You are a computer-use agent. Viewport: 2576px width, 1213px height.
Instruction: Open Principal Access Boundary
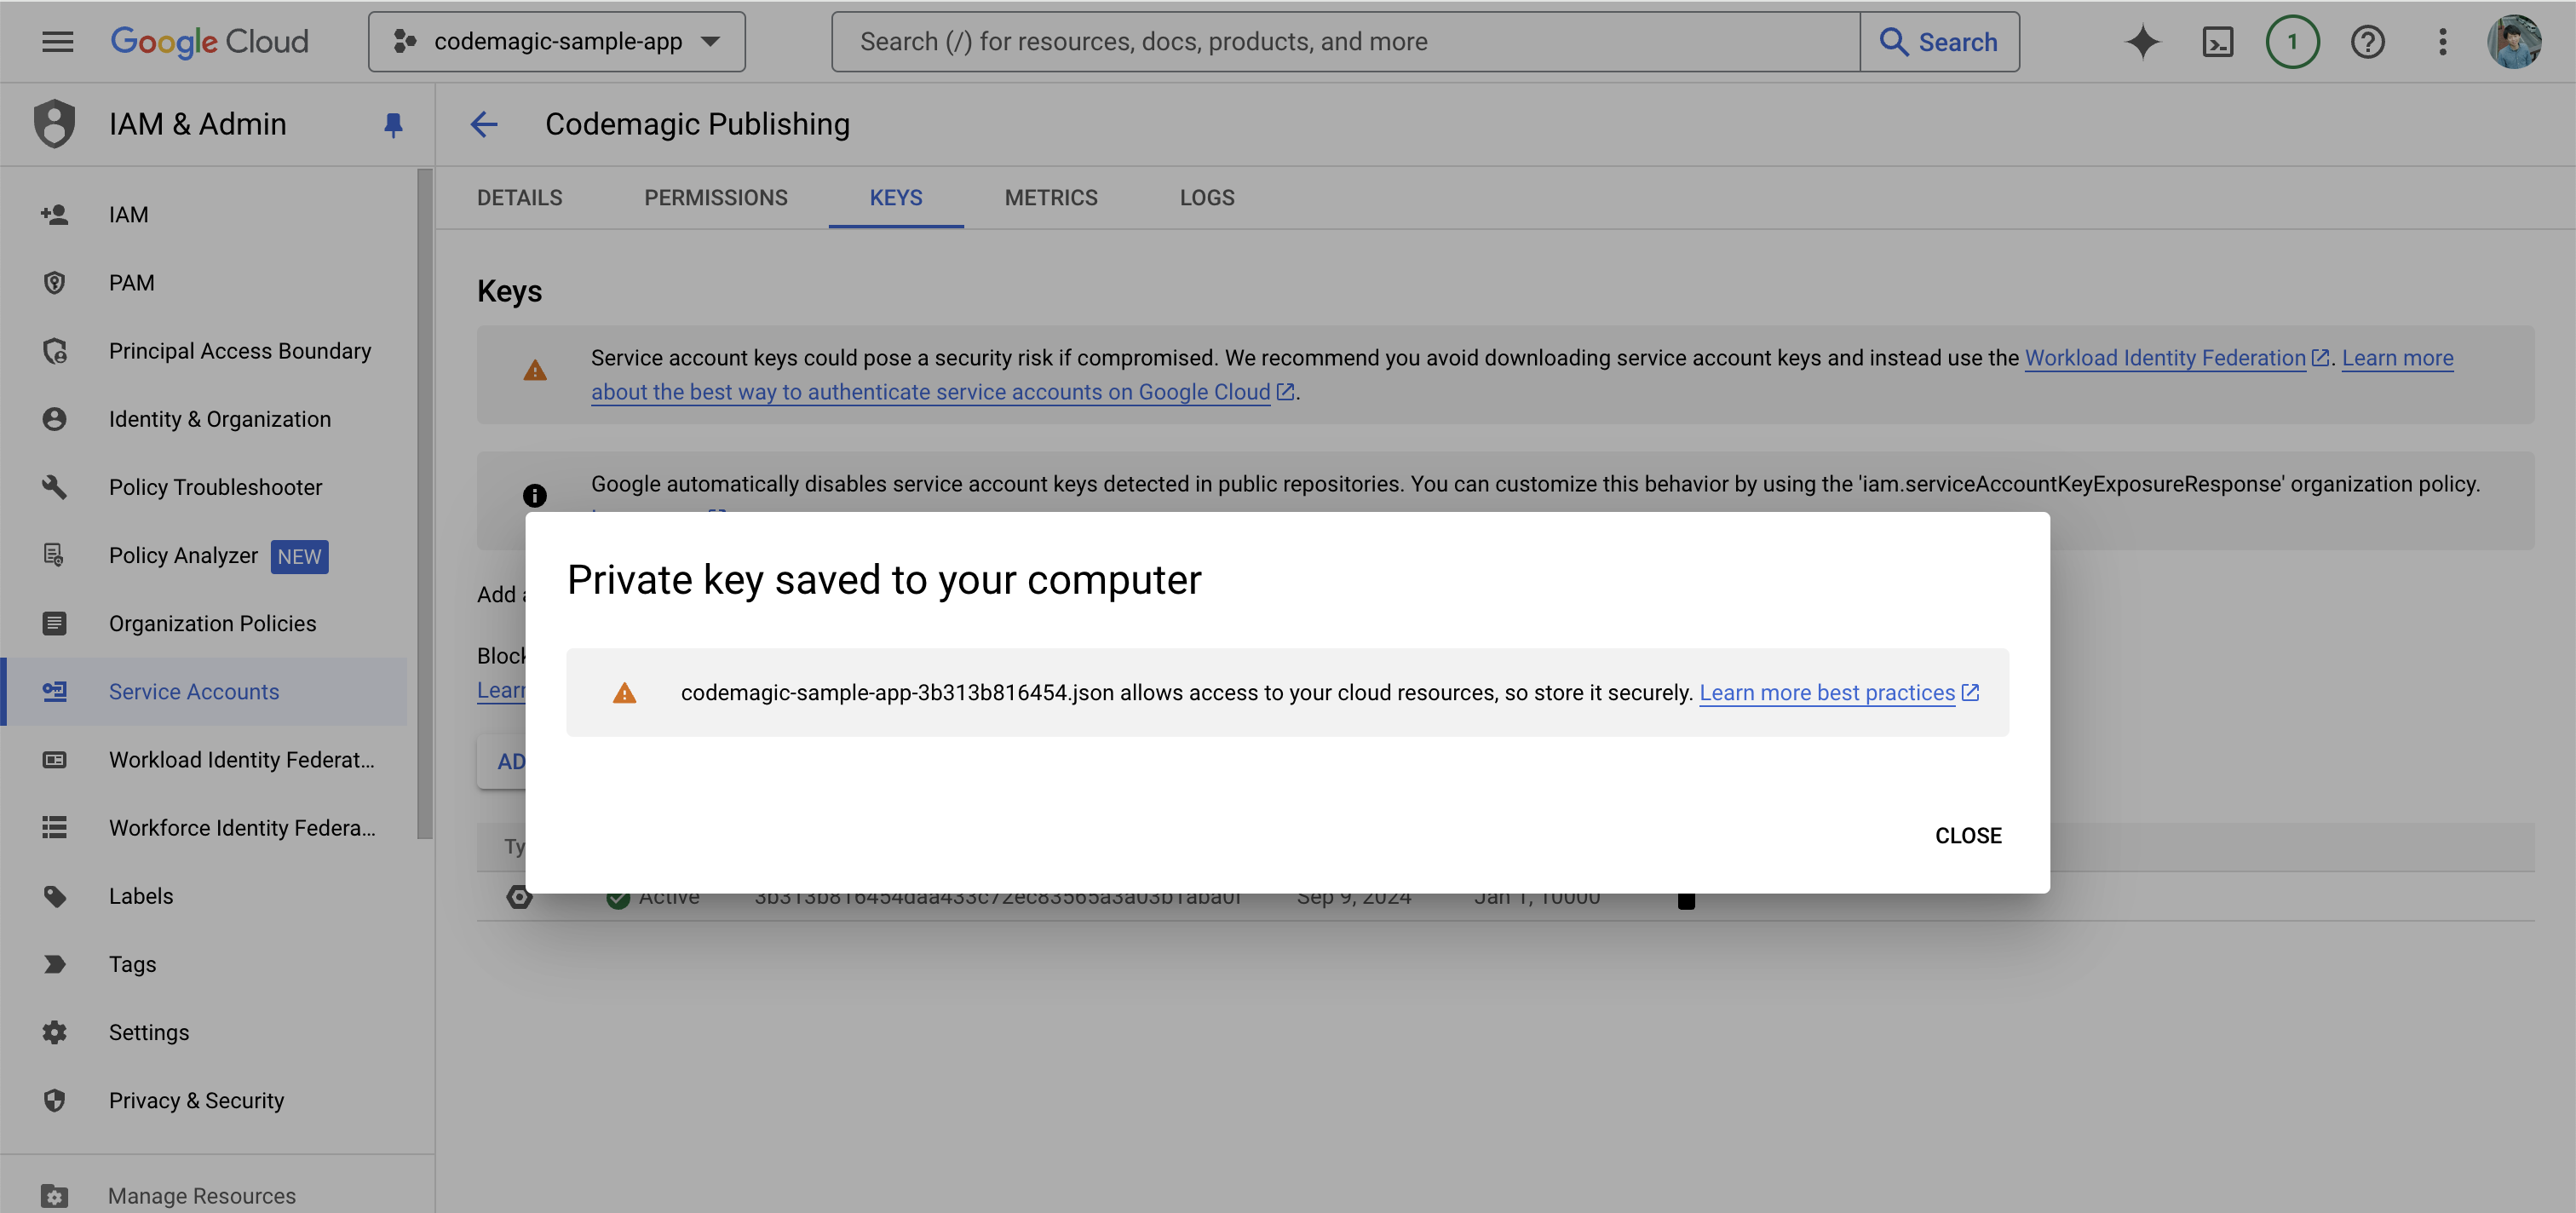pos(205,351)
